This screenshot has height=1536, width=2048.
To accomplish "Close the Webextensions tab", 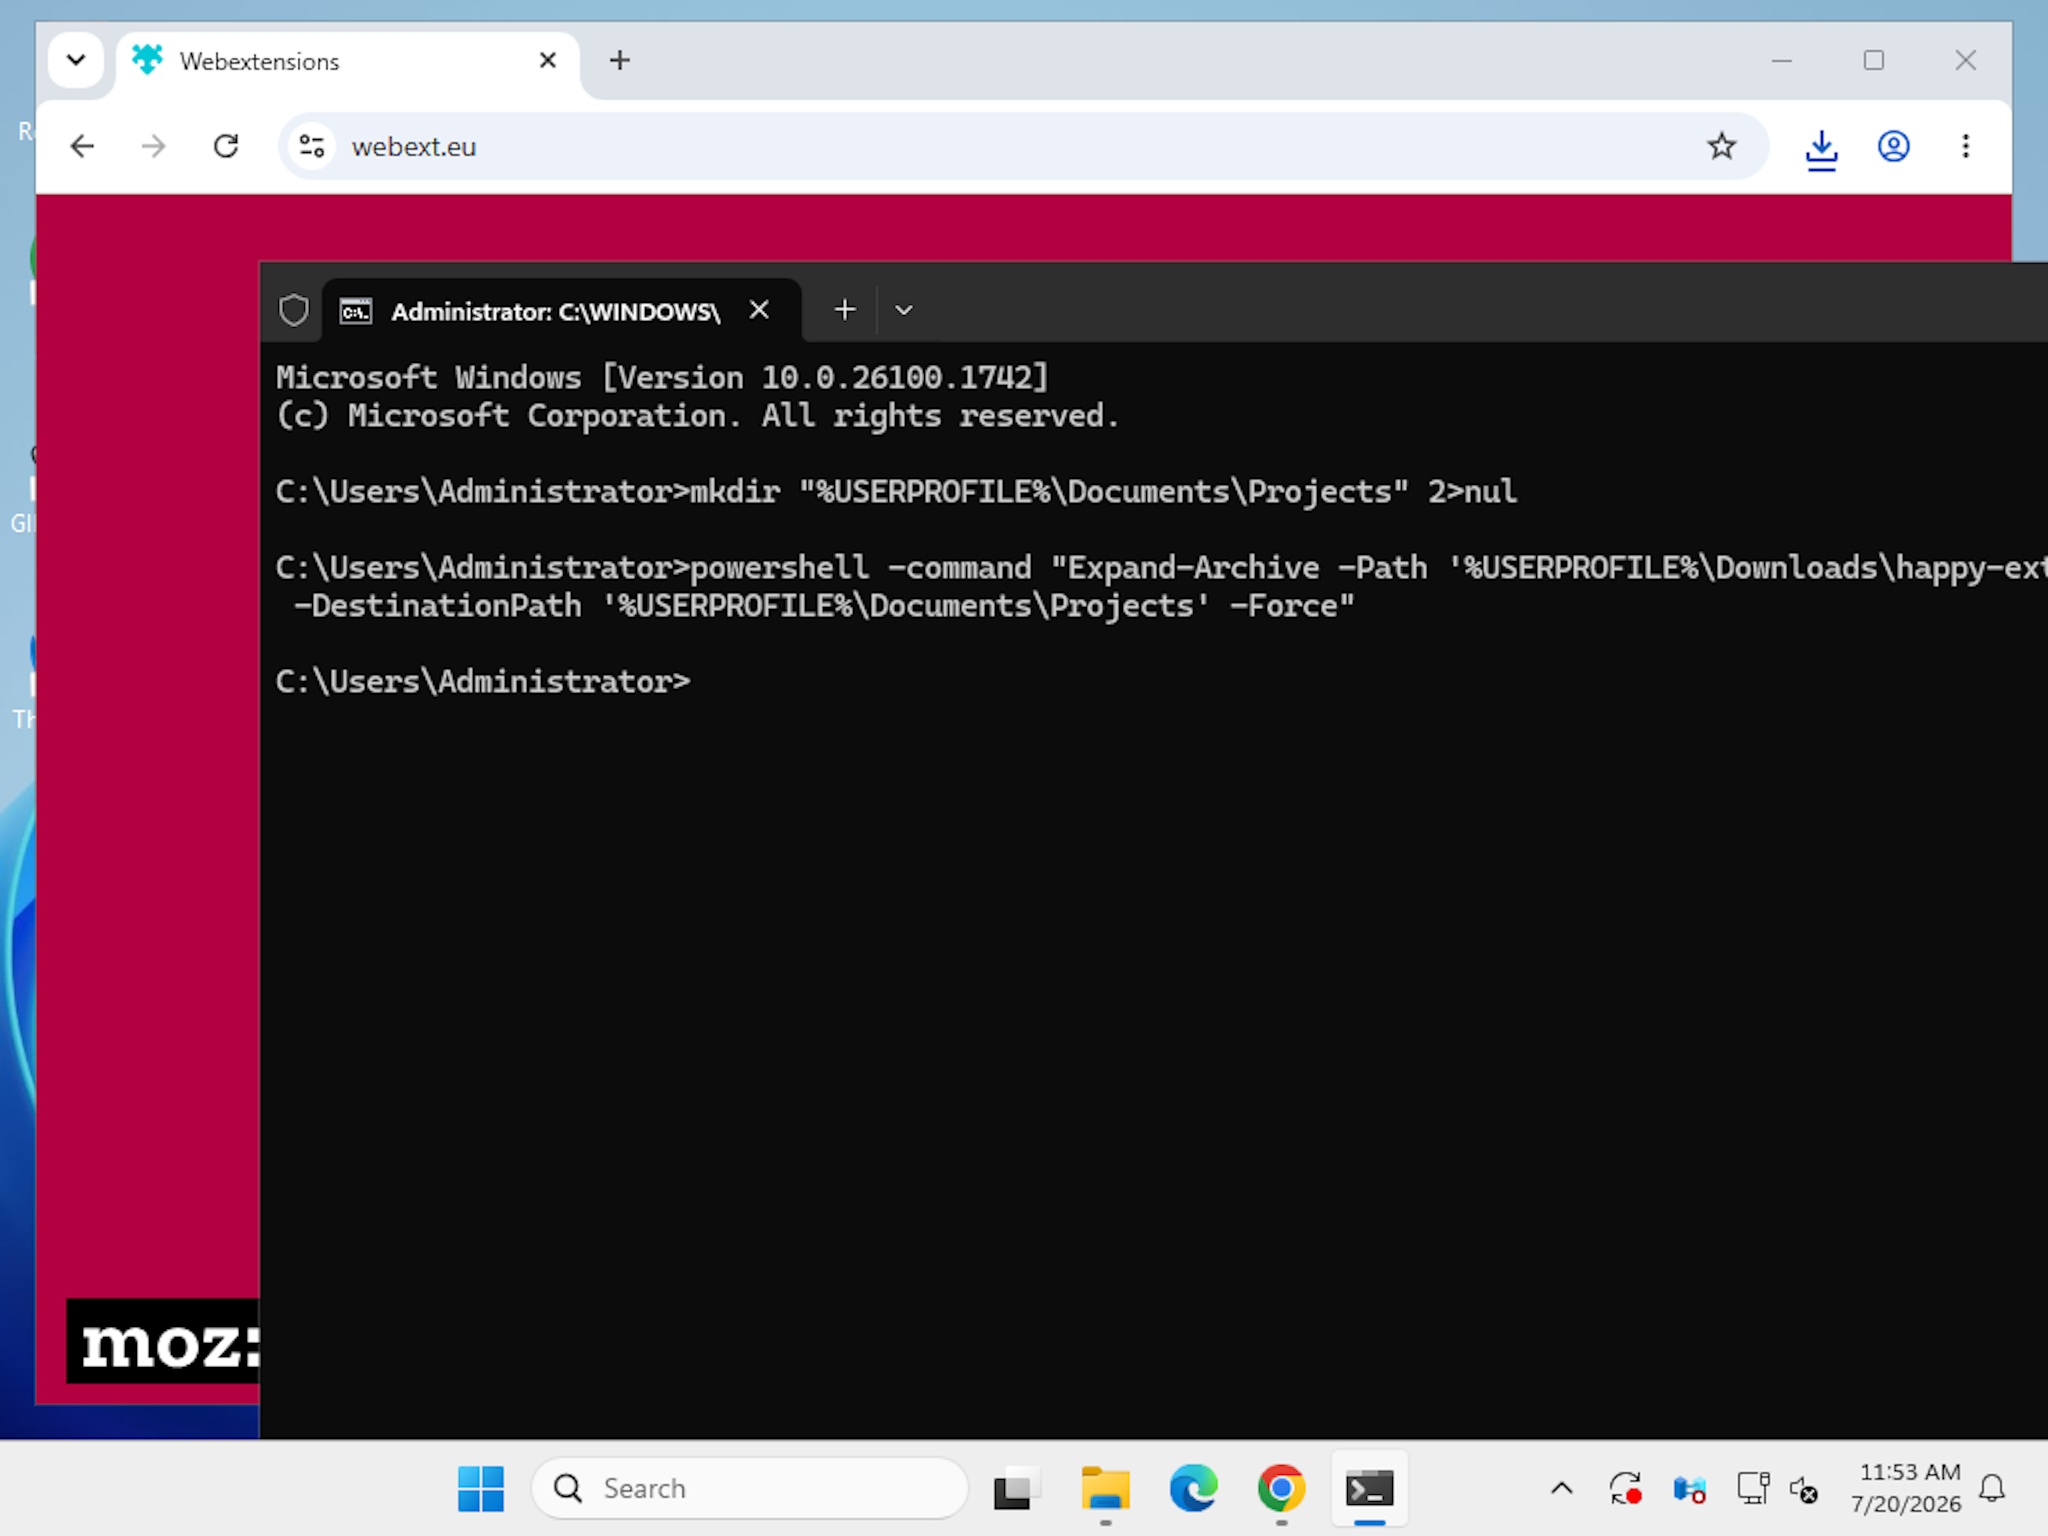I will (x=547, y=61).
